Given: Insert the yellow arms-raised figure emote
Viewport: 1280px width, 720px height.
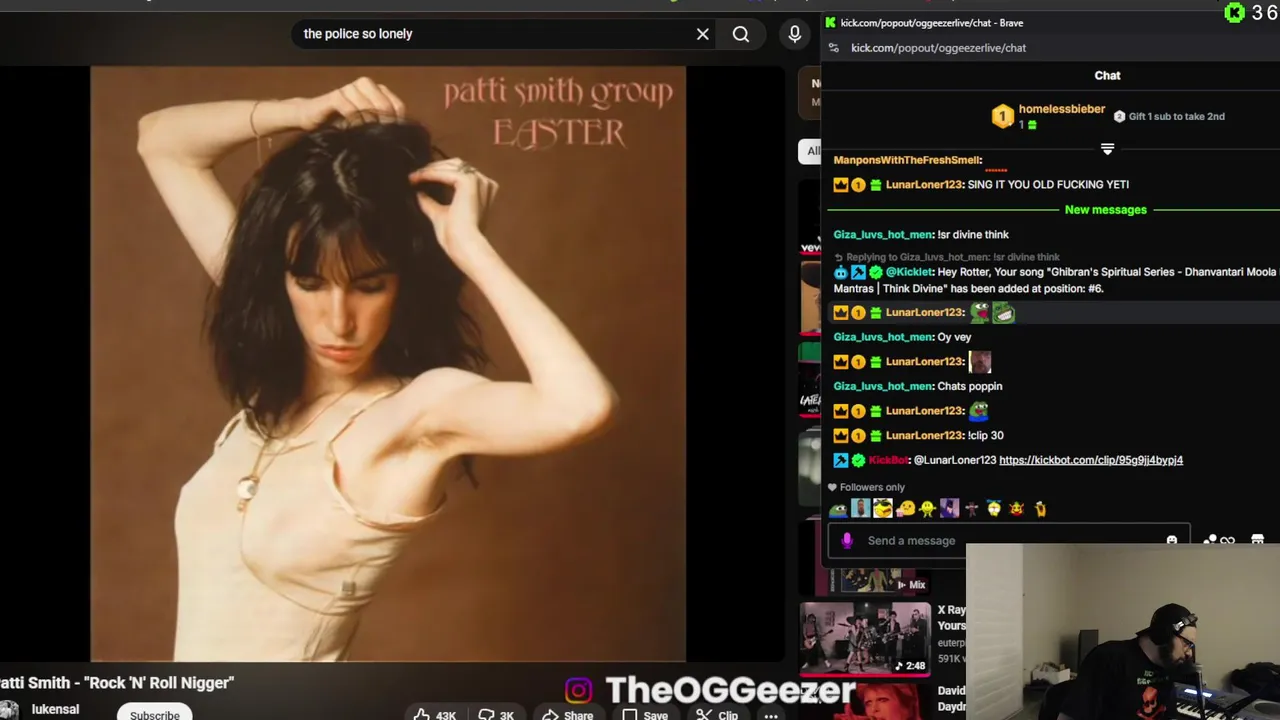Looking at the screenshot, I should (1040, 509).
